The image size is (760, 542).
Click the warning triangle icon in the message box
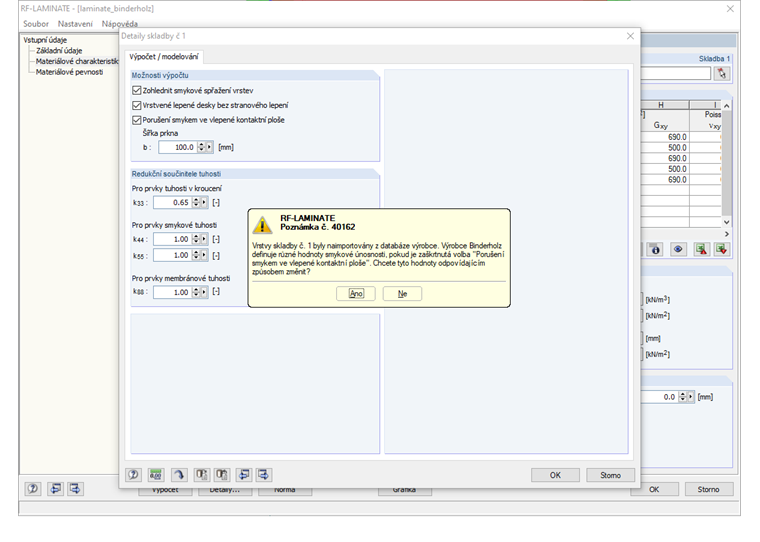pos(262,224)
